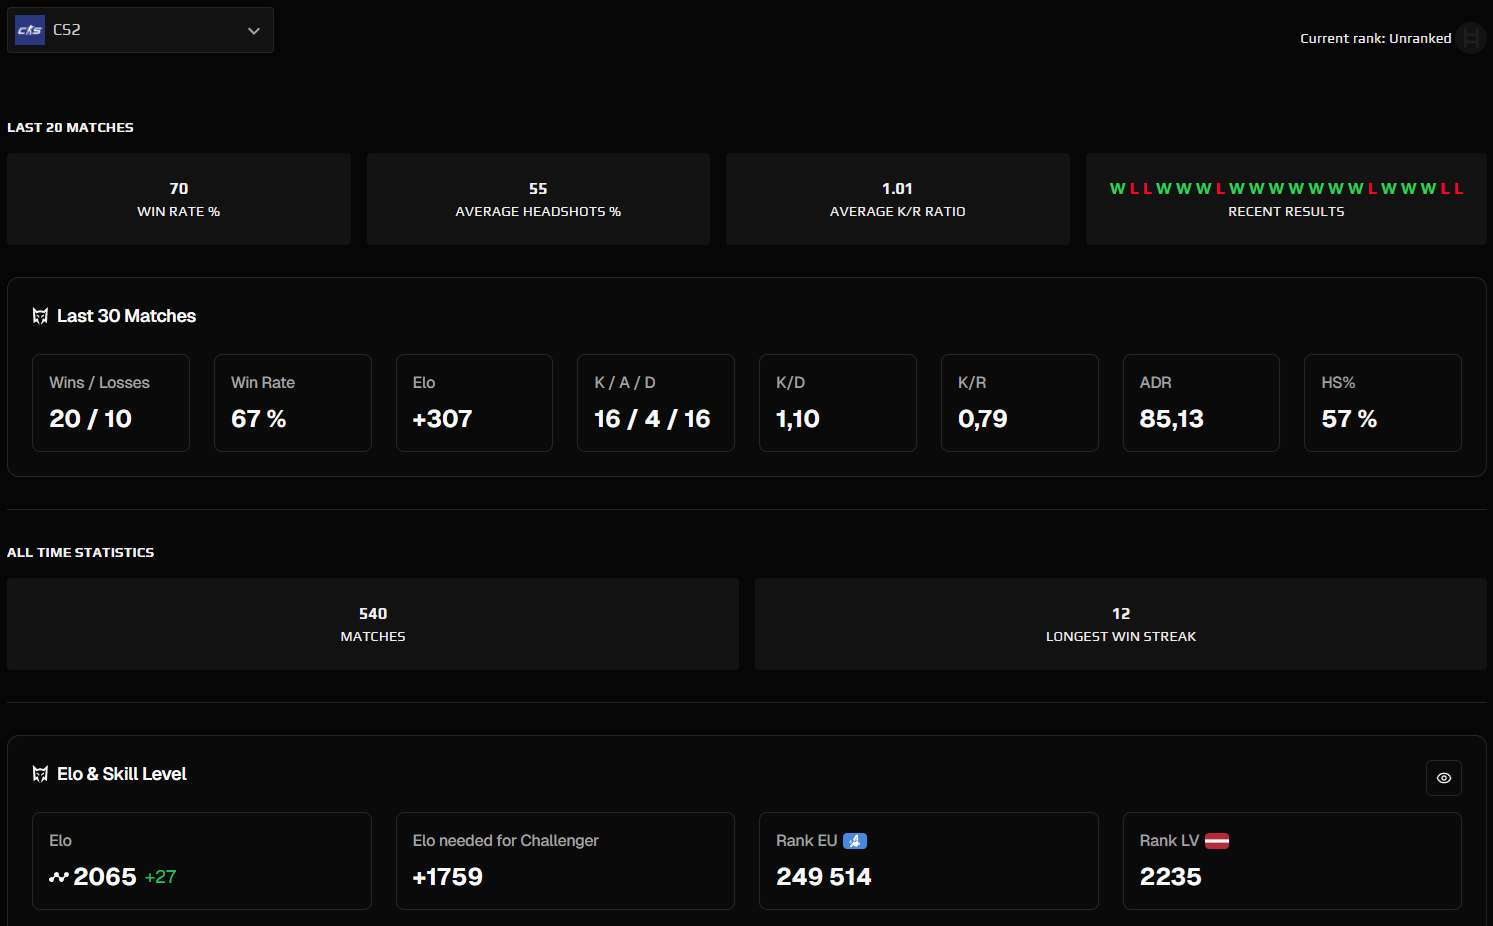Click the CS2 logo icon
This screenshot has width=1493, height=926.
click(29, 30)
